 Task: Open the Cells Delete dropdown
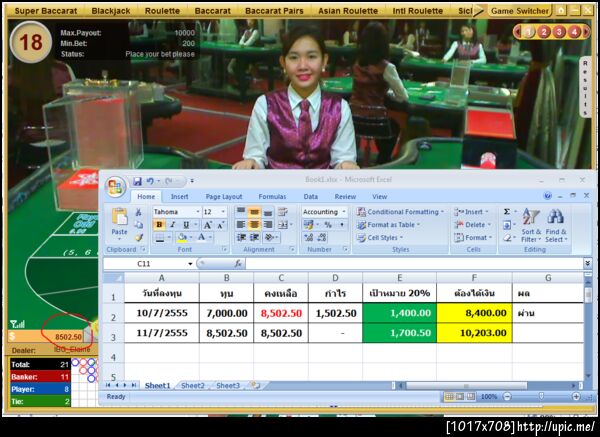click(x=472, y=225)
